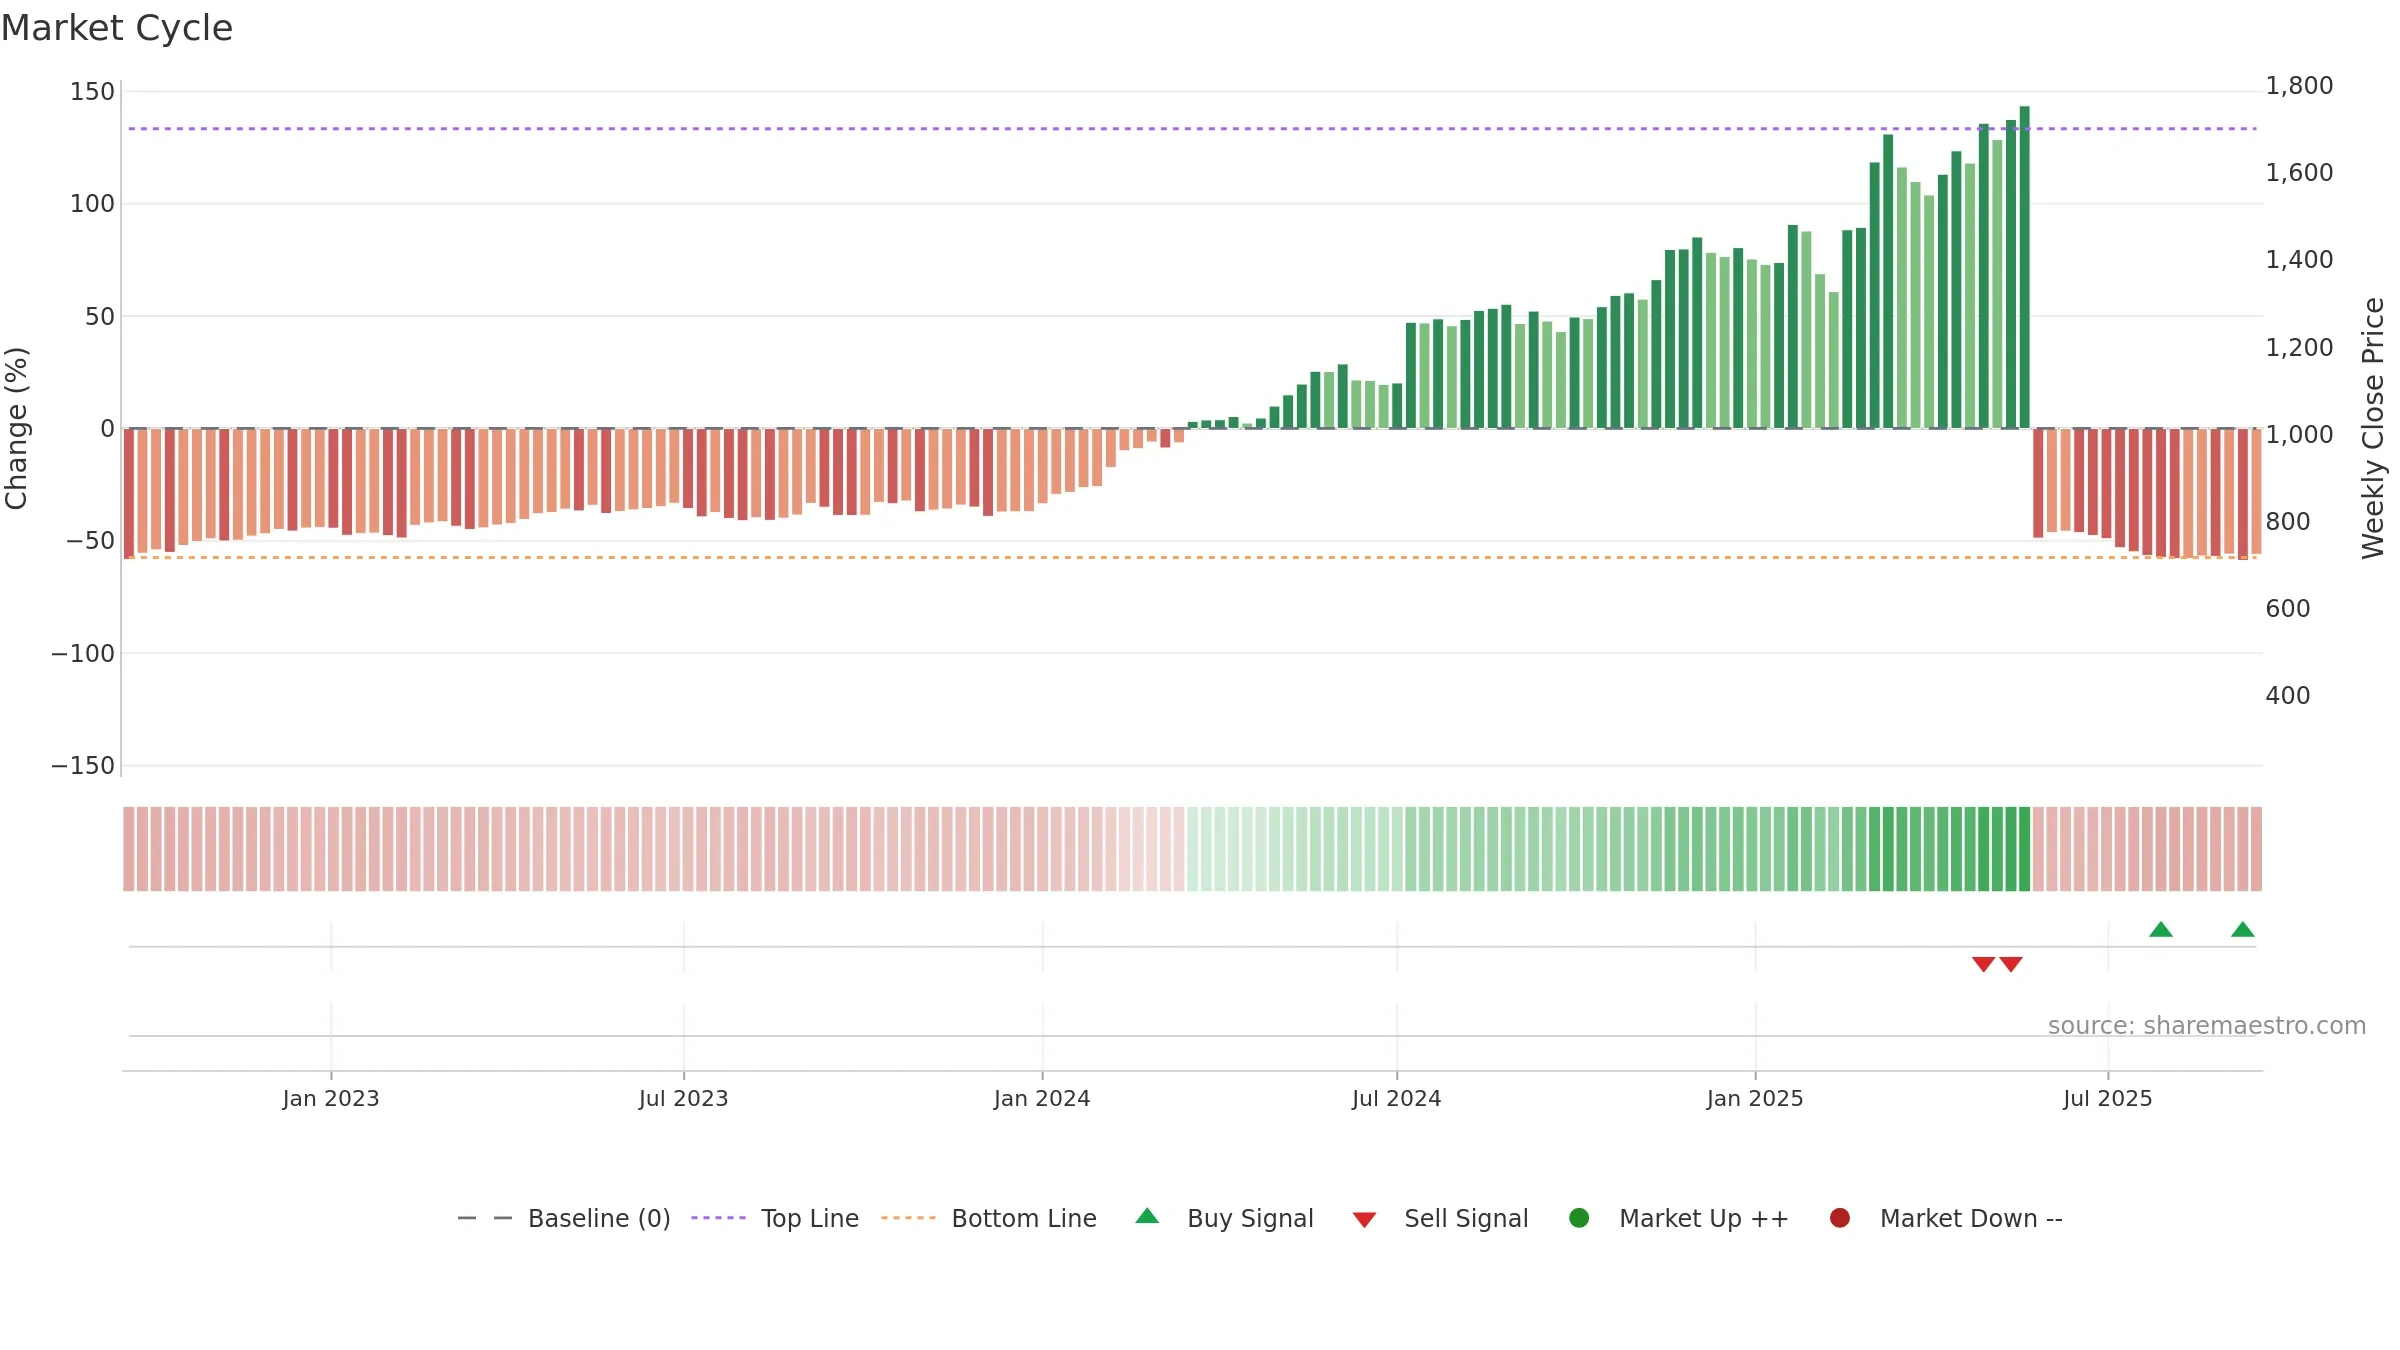Click the −150 tick on the left axis
Viewport: 2400px width, 1350px height.
tap(83, 766)
